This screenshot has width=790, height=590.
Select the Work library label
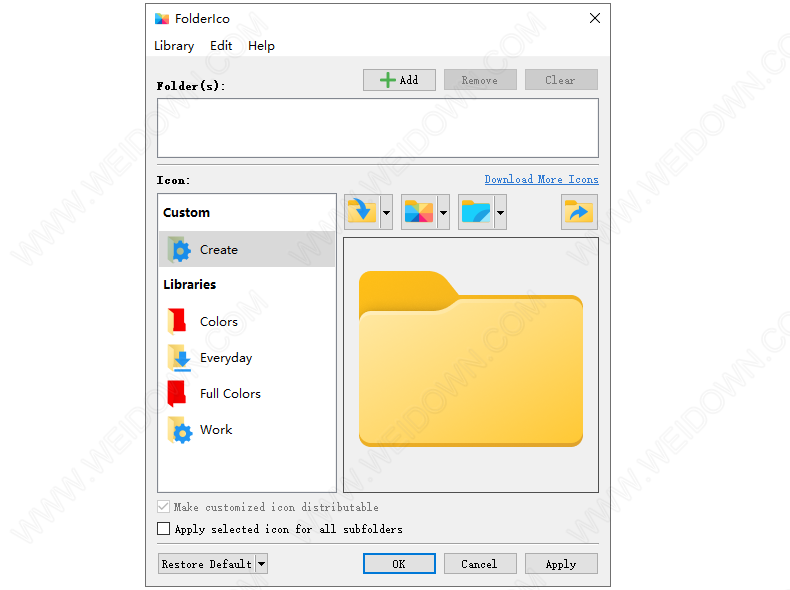pos(216,430)
